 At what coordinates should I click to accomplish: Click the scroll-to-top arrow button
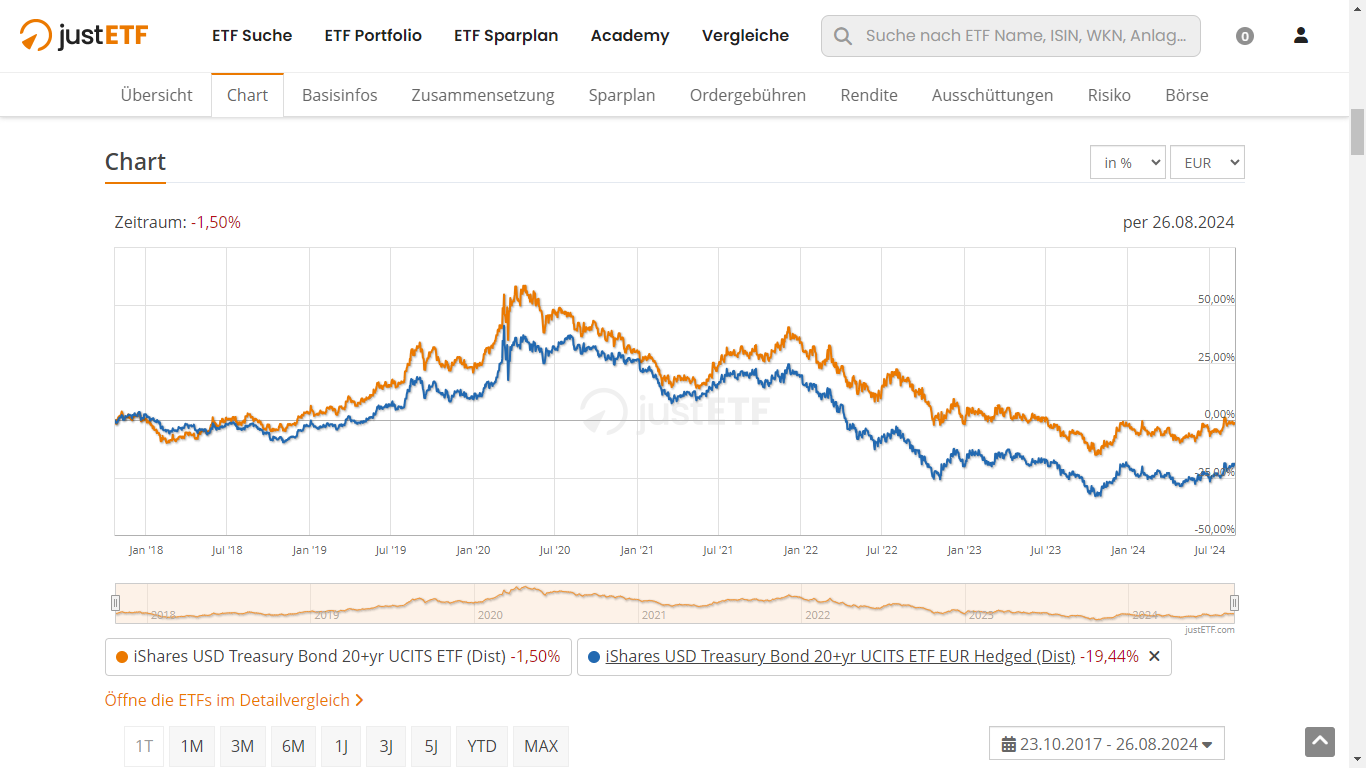tap(1320, 742)
